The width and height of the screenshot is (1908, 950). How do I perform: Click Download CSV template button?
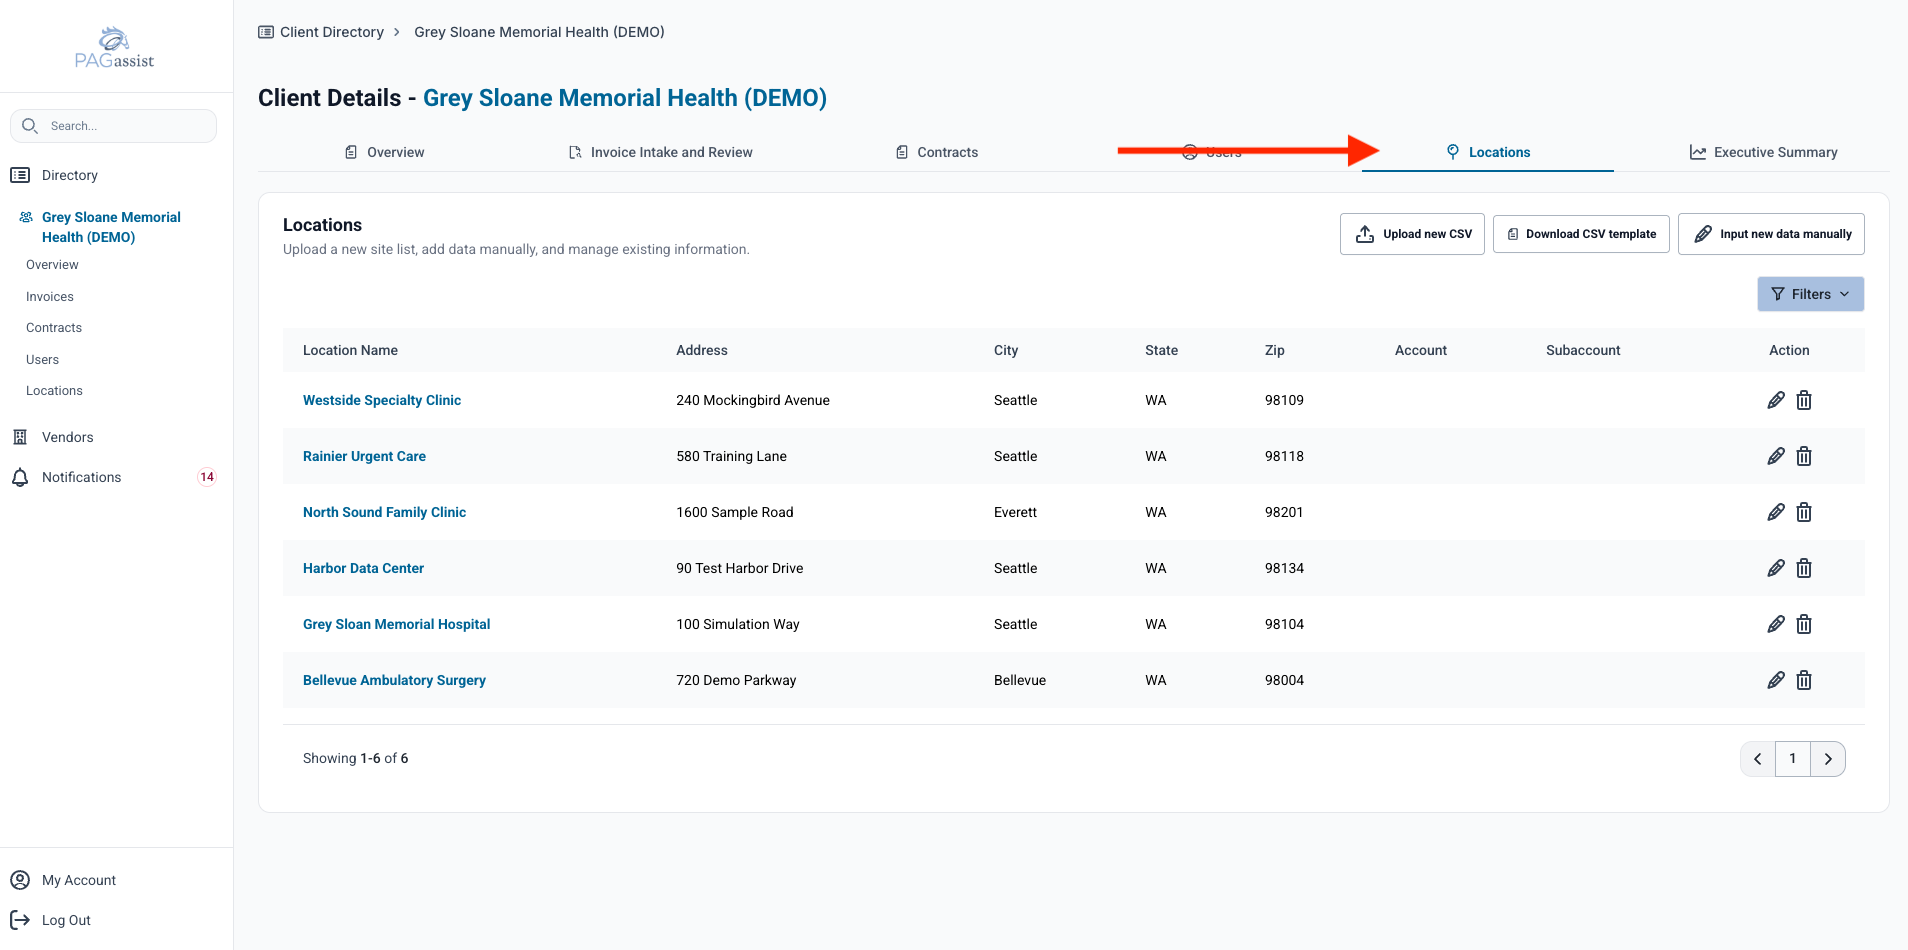tap(1581, 234)
